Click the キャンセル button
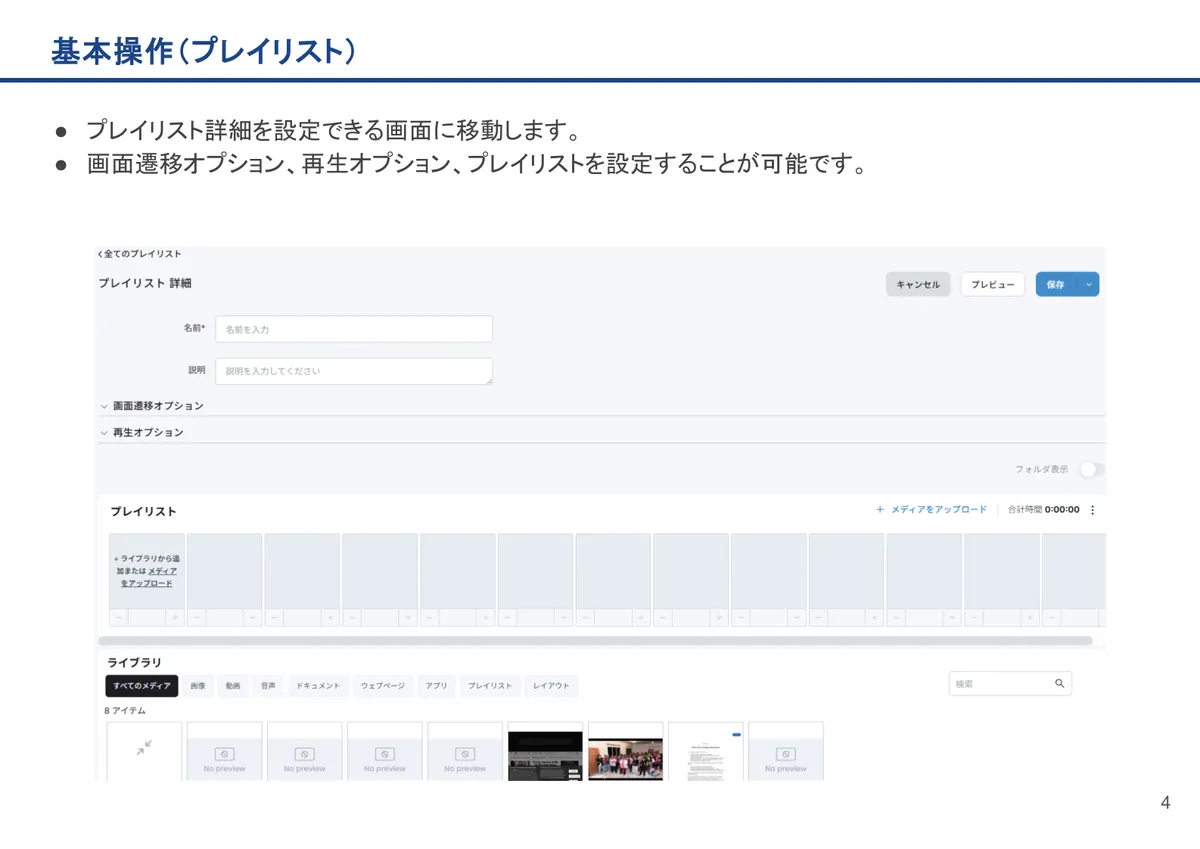This screenshot has height=849, width=1200. coord(918,284)
